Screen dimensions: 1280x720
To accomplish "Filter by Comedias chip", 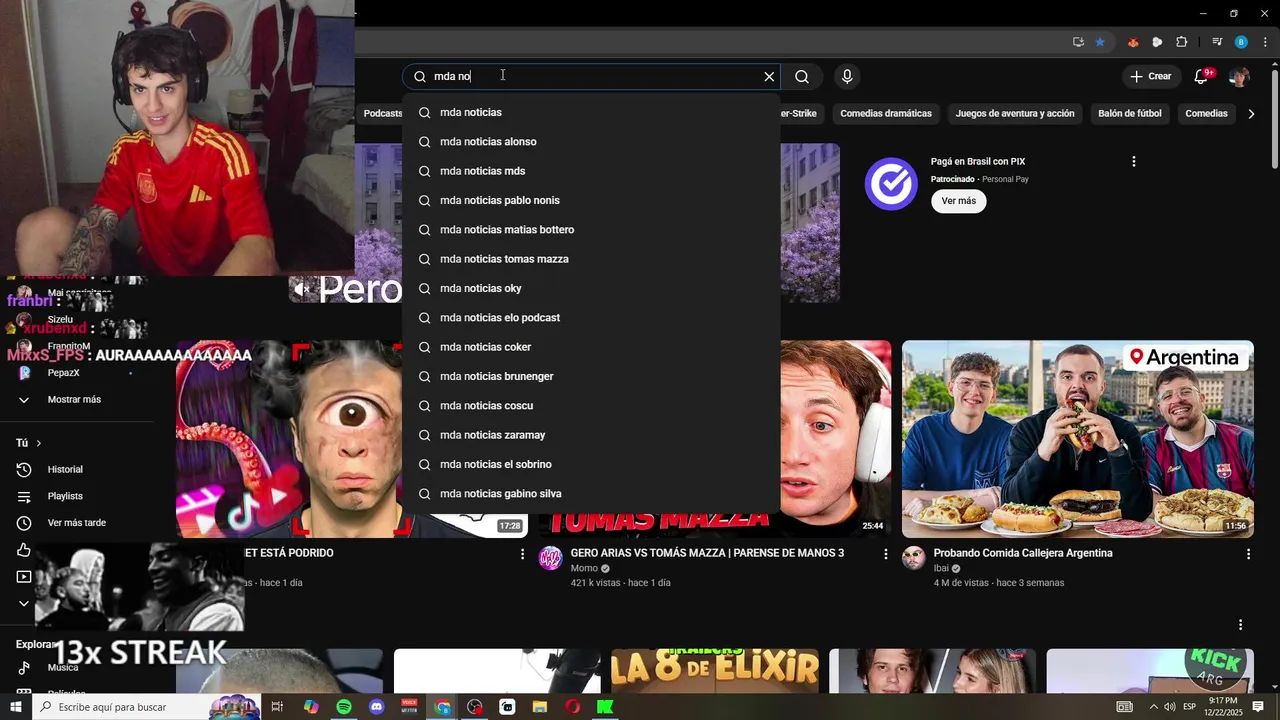I will [1206, 114].
